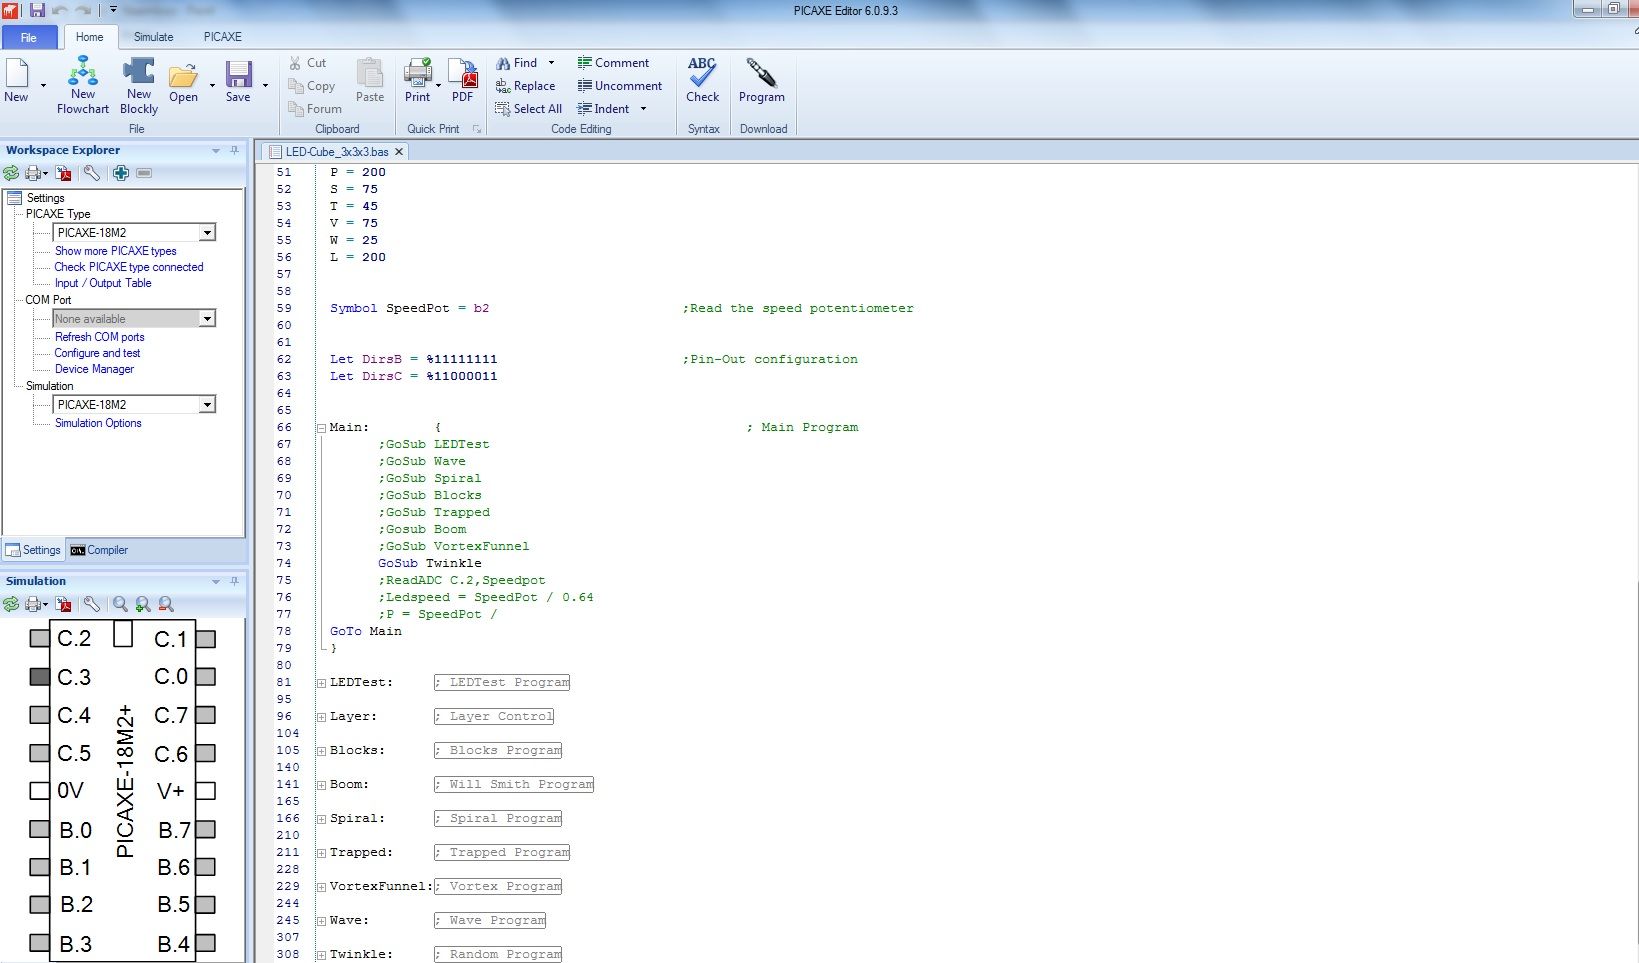Run the Check syntax tool
Image resolution: width=1639 pixels, height=963 pixels.
tap(702, 74)
